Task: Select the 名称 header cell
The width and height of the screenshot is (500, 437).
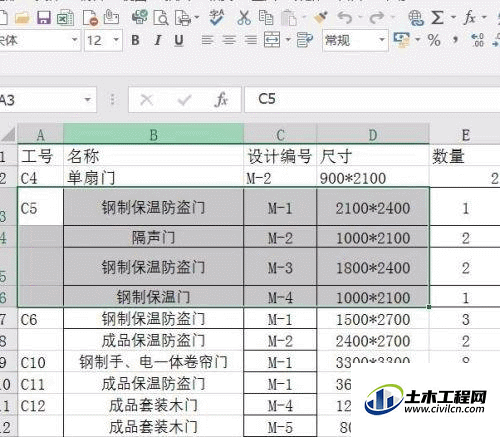Action: (153, 156)
